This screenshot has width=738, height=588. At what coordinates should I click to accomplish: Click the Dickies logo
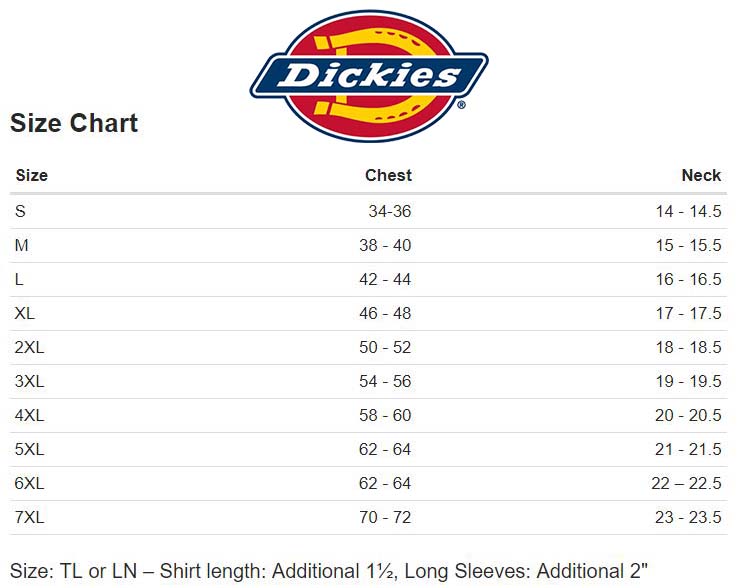[368, 75]
